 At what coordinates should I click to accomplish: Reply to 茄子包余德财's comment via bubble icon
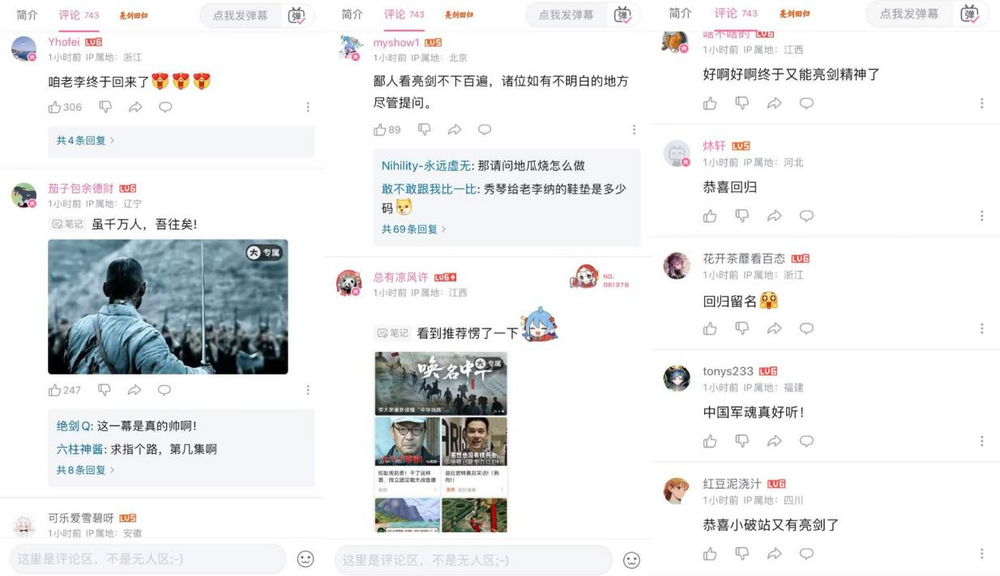tap(164, 390)
